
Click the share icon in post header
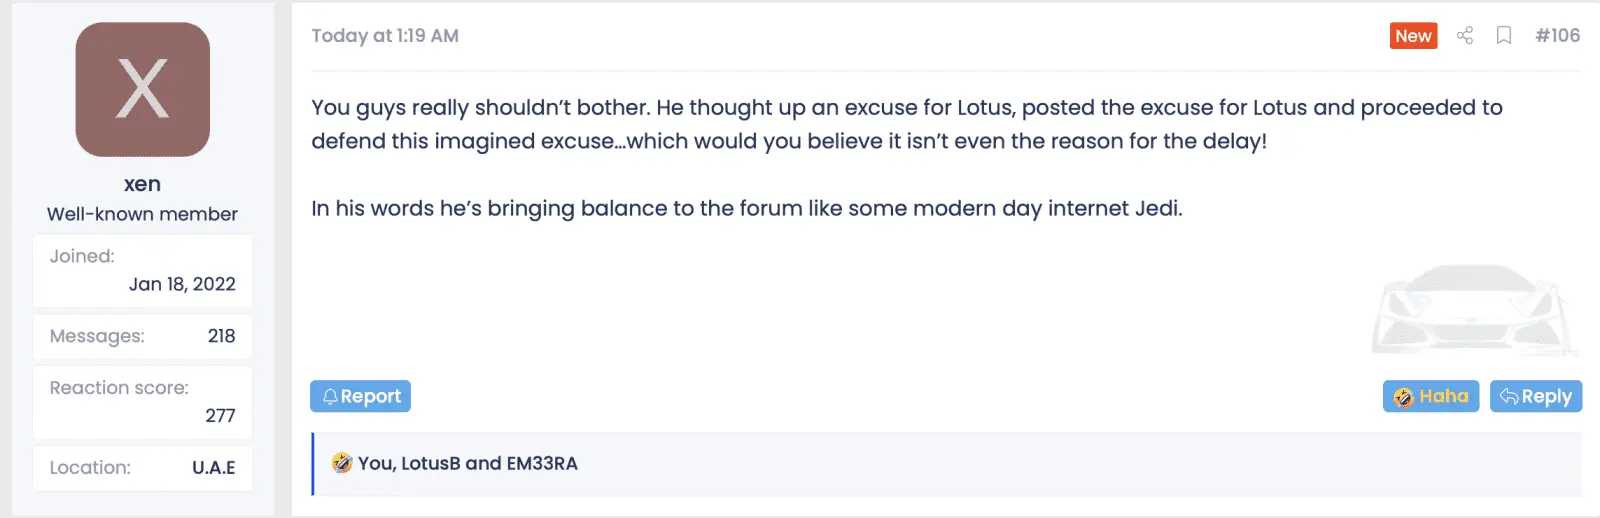click(x=1465, y=36)
